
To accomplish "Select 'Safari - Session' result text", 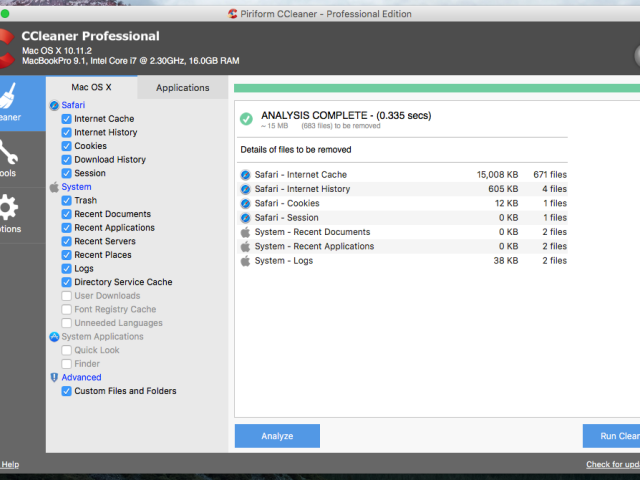I will click(287, 218).
